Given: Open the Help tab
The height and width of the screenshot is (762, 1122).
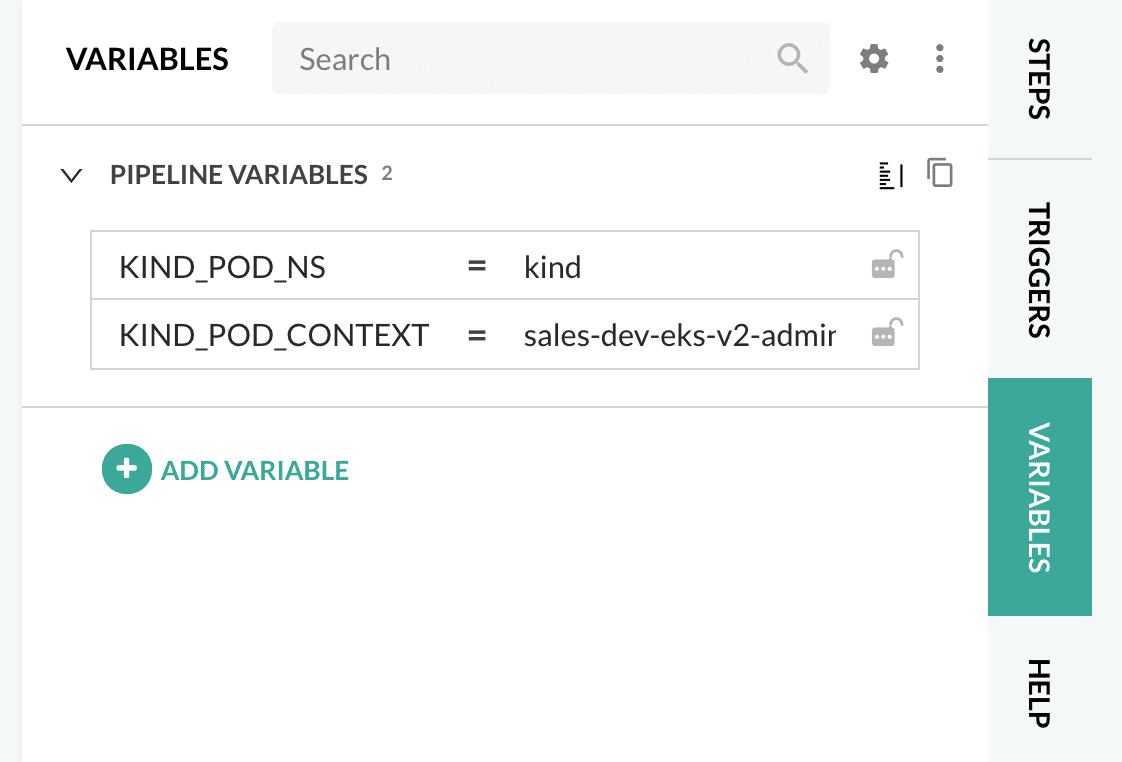Looking at the screenshot, I should (1039, 692).
